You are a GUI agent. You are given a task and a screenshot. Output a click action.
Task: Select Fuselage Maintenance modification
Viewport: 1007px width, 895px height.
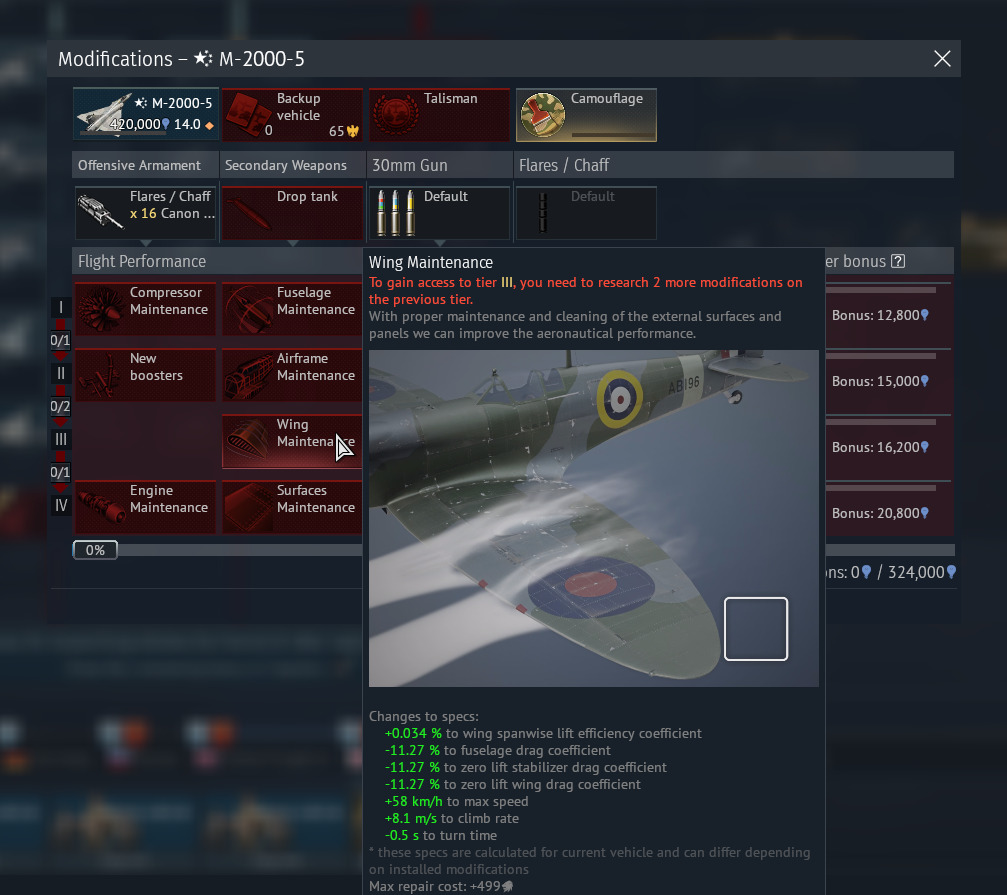pyautogui.click(x=292, y=309)
